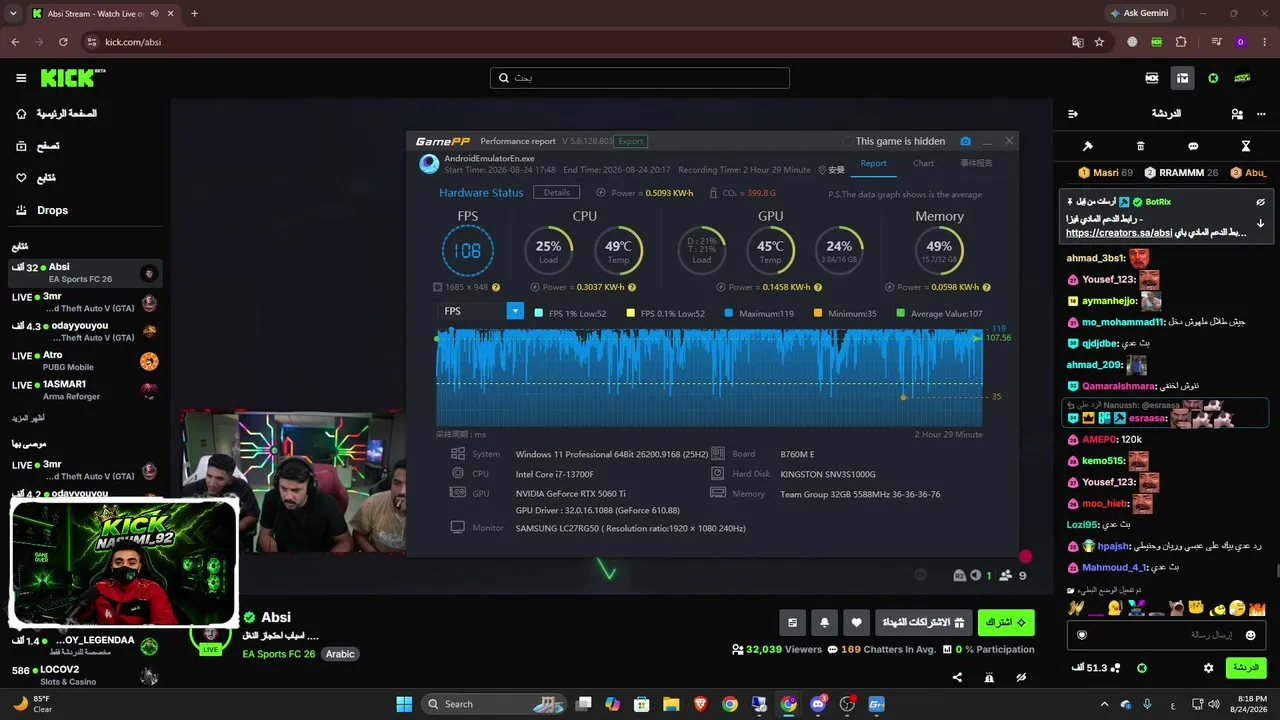1280x720 pixels.
Task: Share the stream with share icon
Action: tap(957, 677)
